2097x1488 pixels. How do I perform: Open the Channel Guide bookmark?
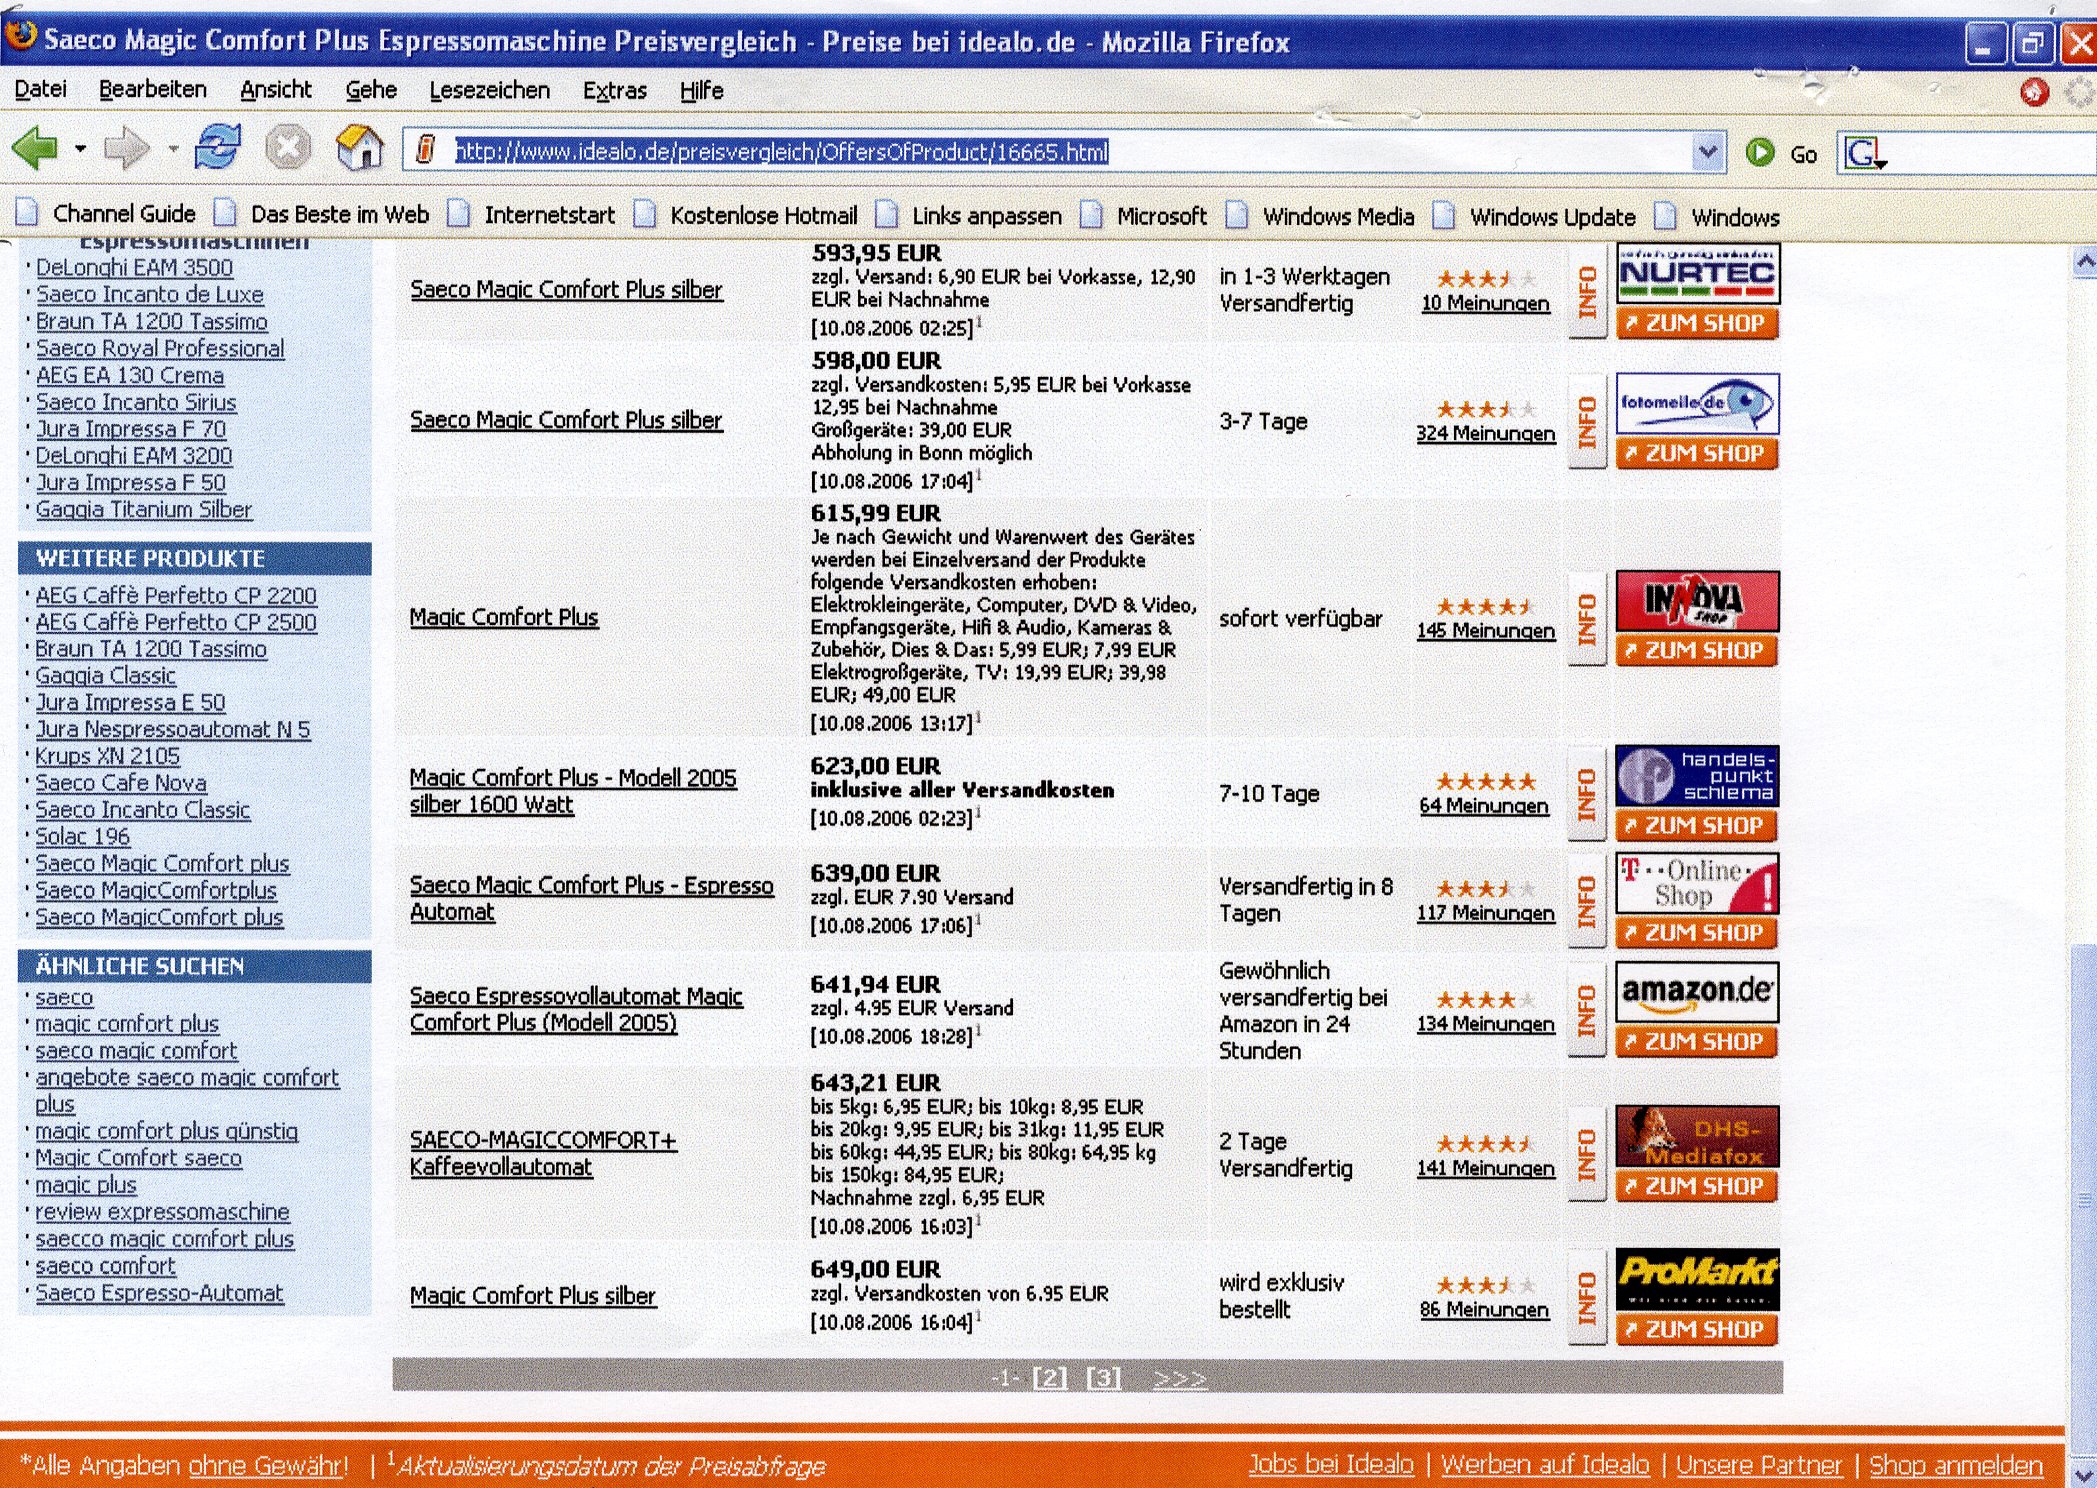(x=106, y=213)
